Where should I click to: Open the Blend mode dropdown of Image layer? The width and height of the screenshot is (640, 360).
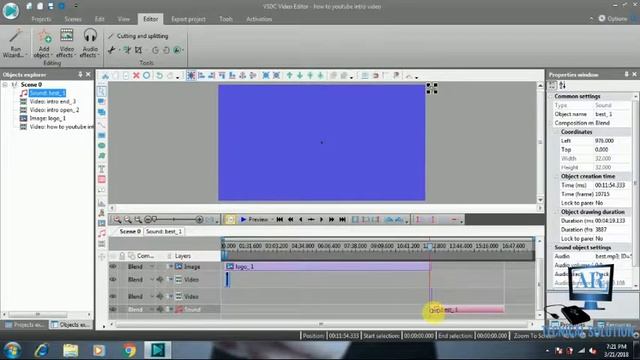[152, 267]
